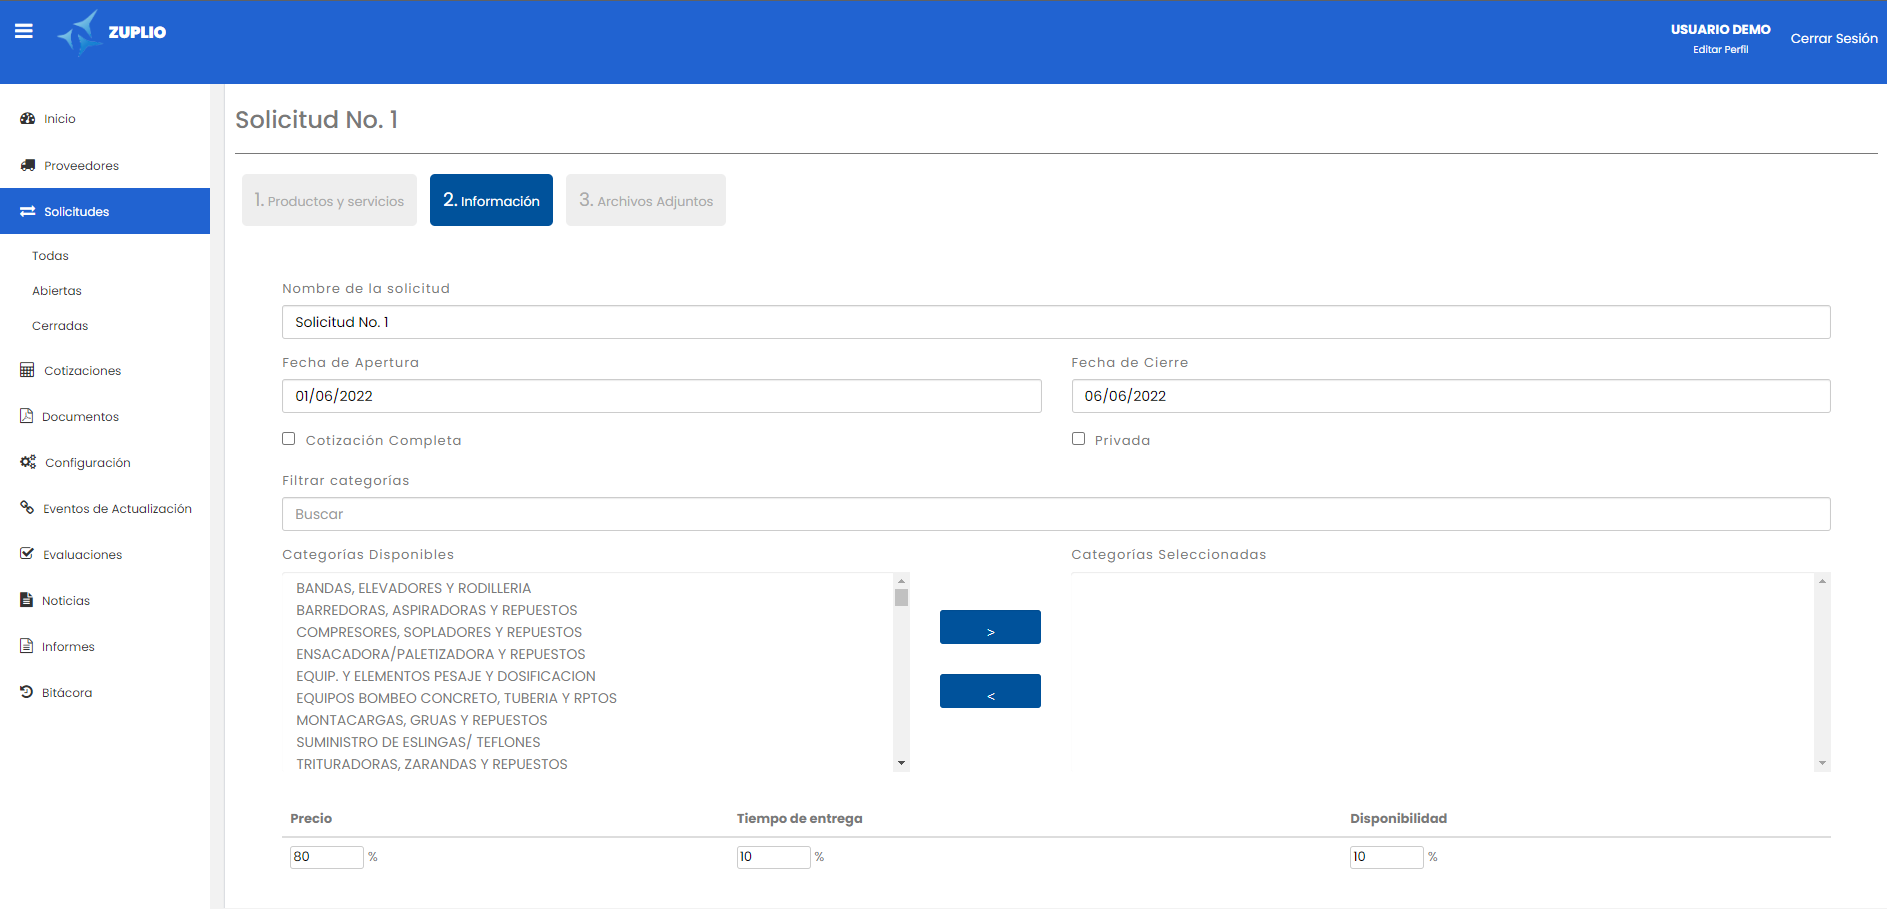
Task: Show Abiertas solicitudes
Action: 57,291
